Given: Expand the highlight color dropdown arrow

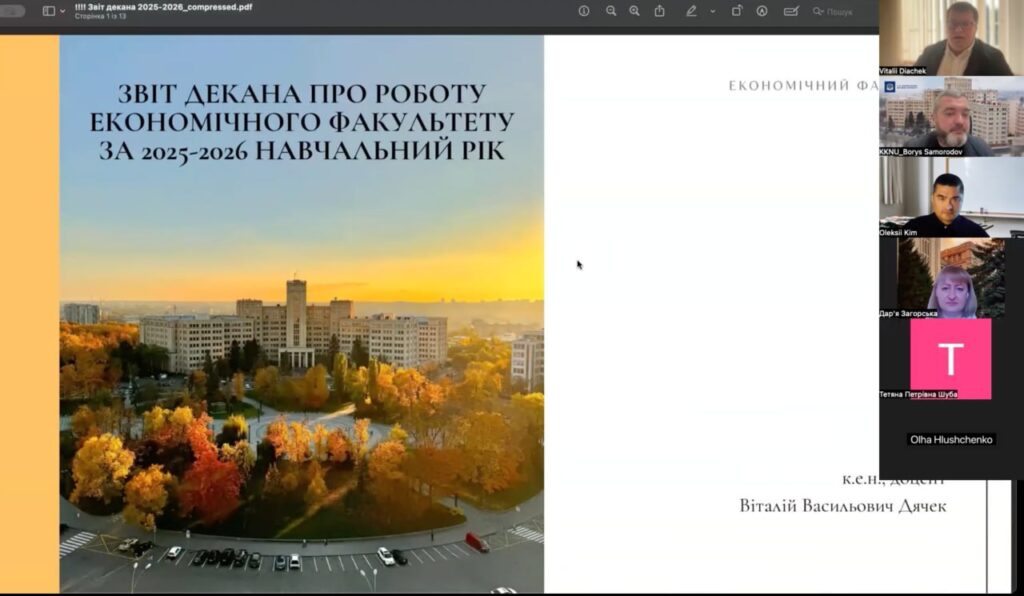Looking at the screenshot, I should point(712,11).
